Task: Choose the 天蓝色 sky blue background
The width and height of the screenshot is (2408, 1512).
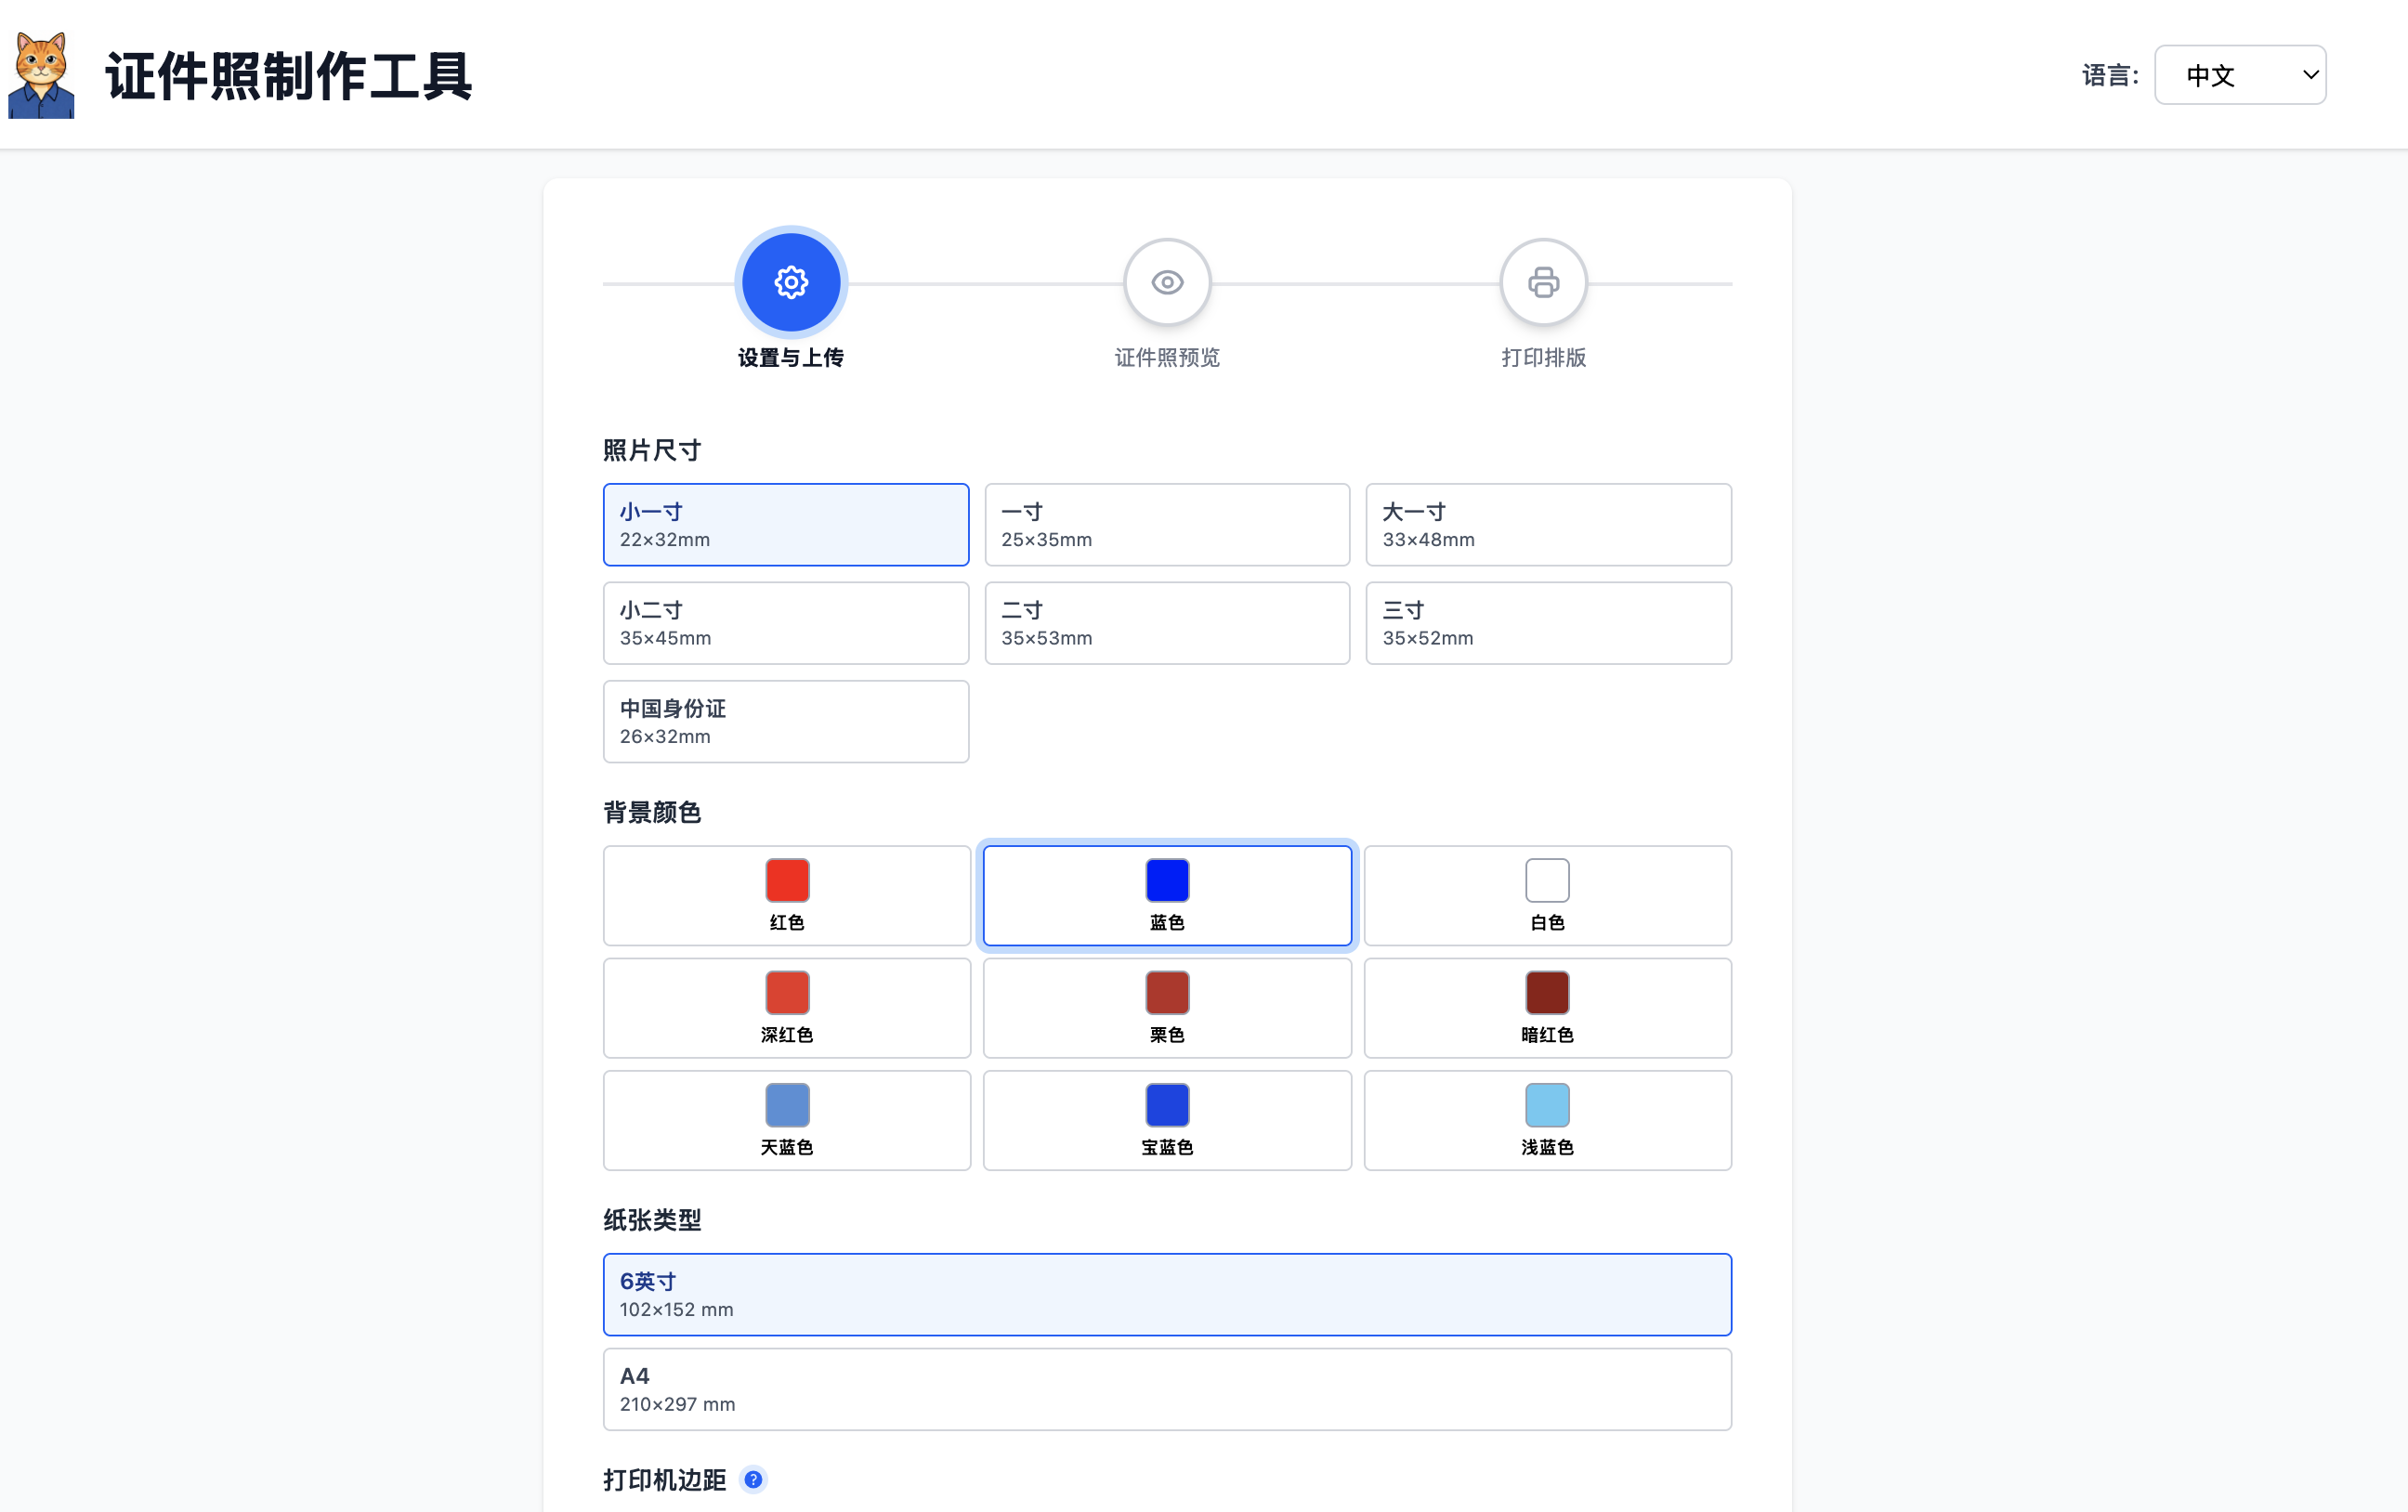Action: 786,1120
